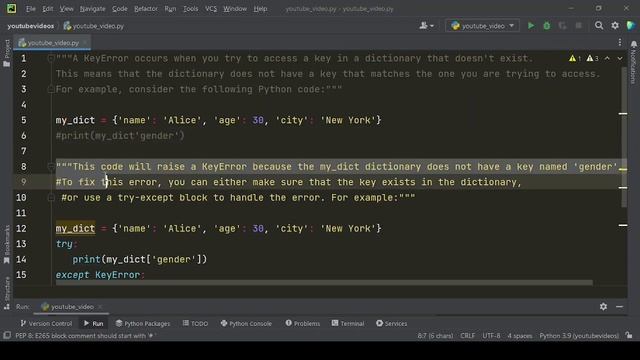
Task: Open the TODO tool window
Action: [195, 323]
